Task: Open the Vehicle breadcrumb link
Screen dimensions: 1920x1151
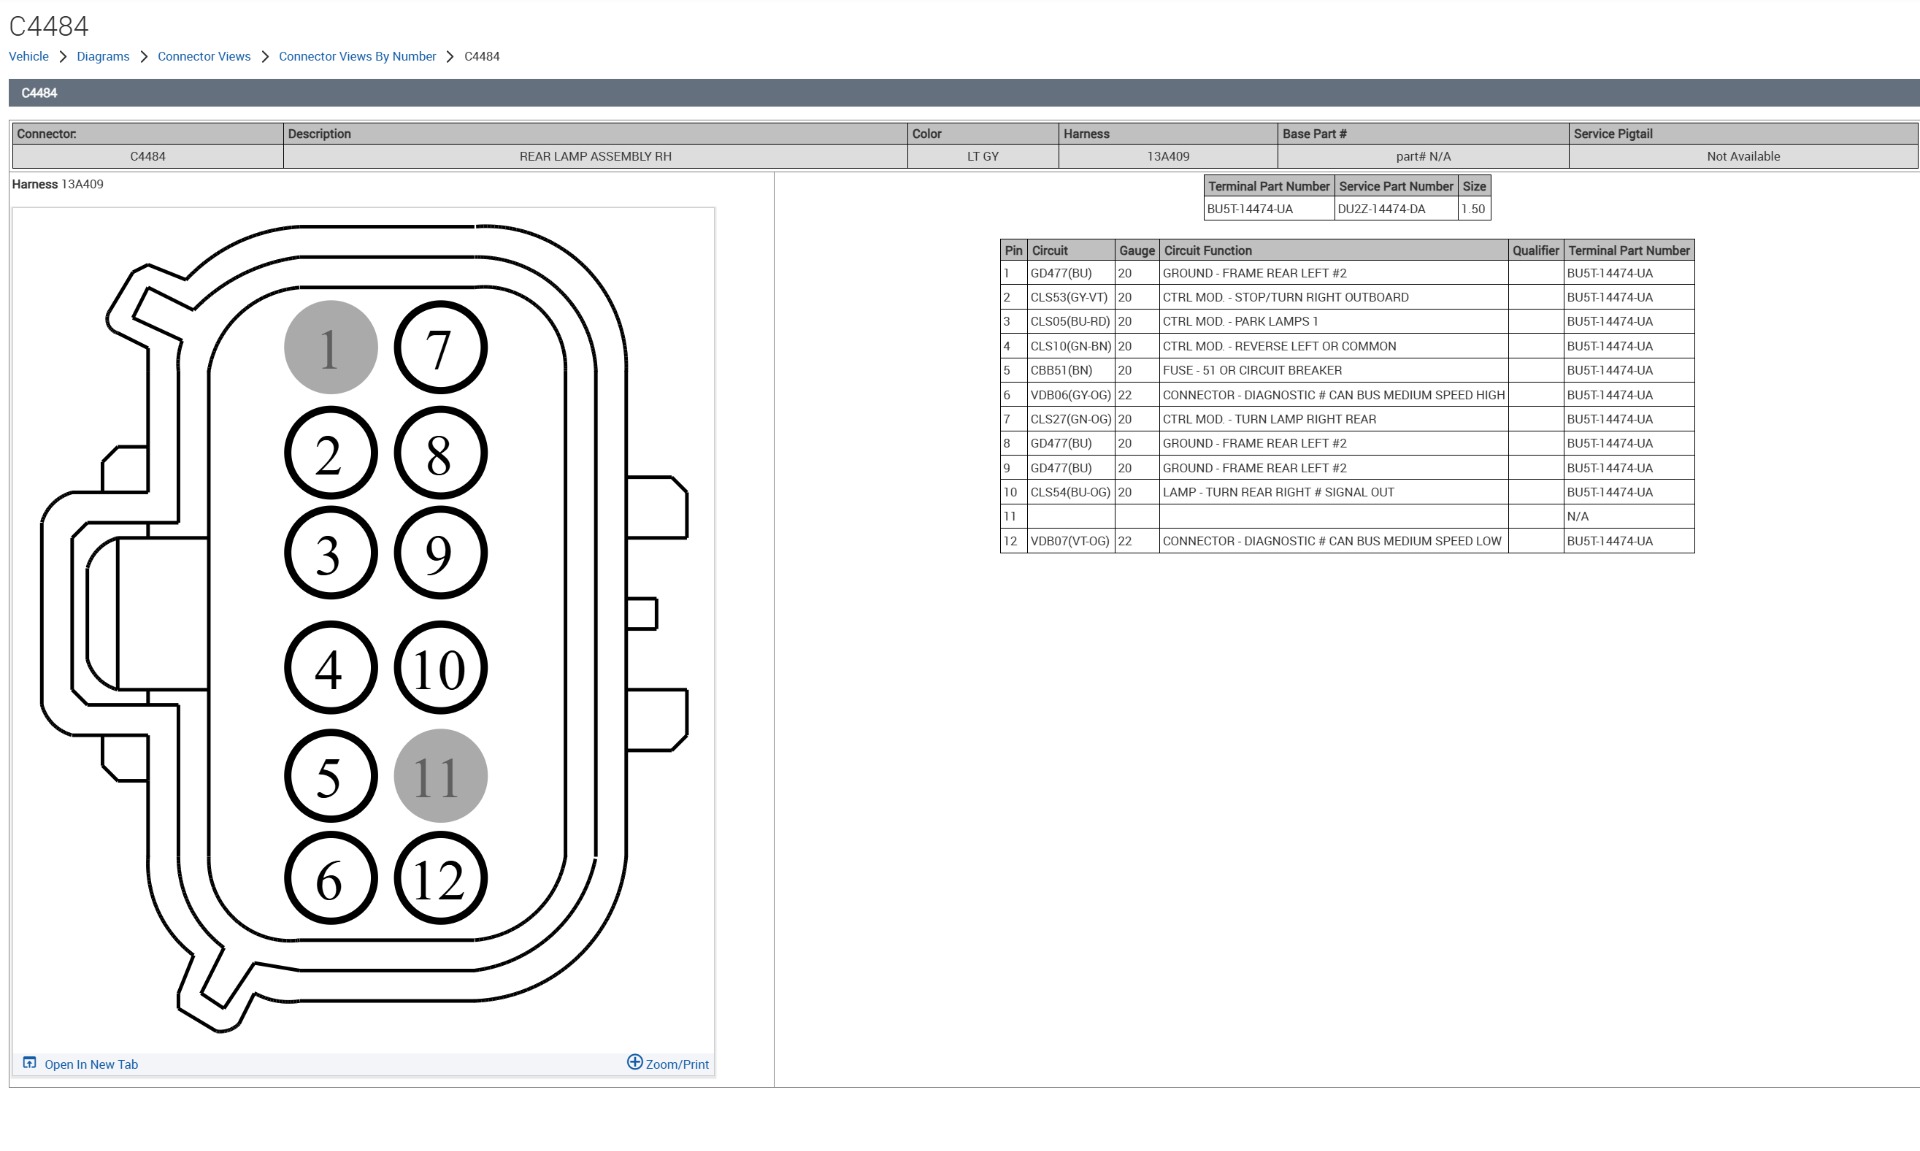Action: [28, 56]
